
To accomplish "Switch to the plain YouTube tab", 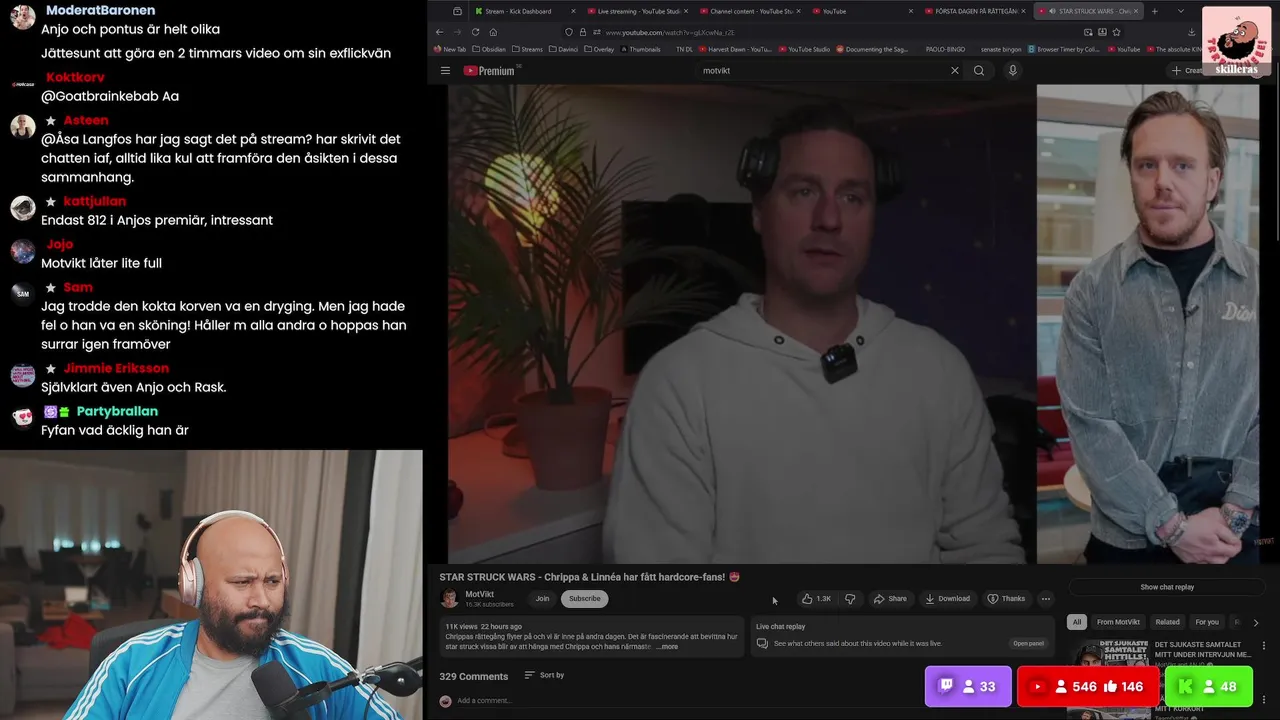I will click(862, 11).
